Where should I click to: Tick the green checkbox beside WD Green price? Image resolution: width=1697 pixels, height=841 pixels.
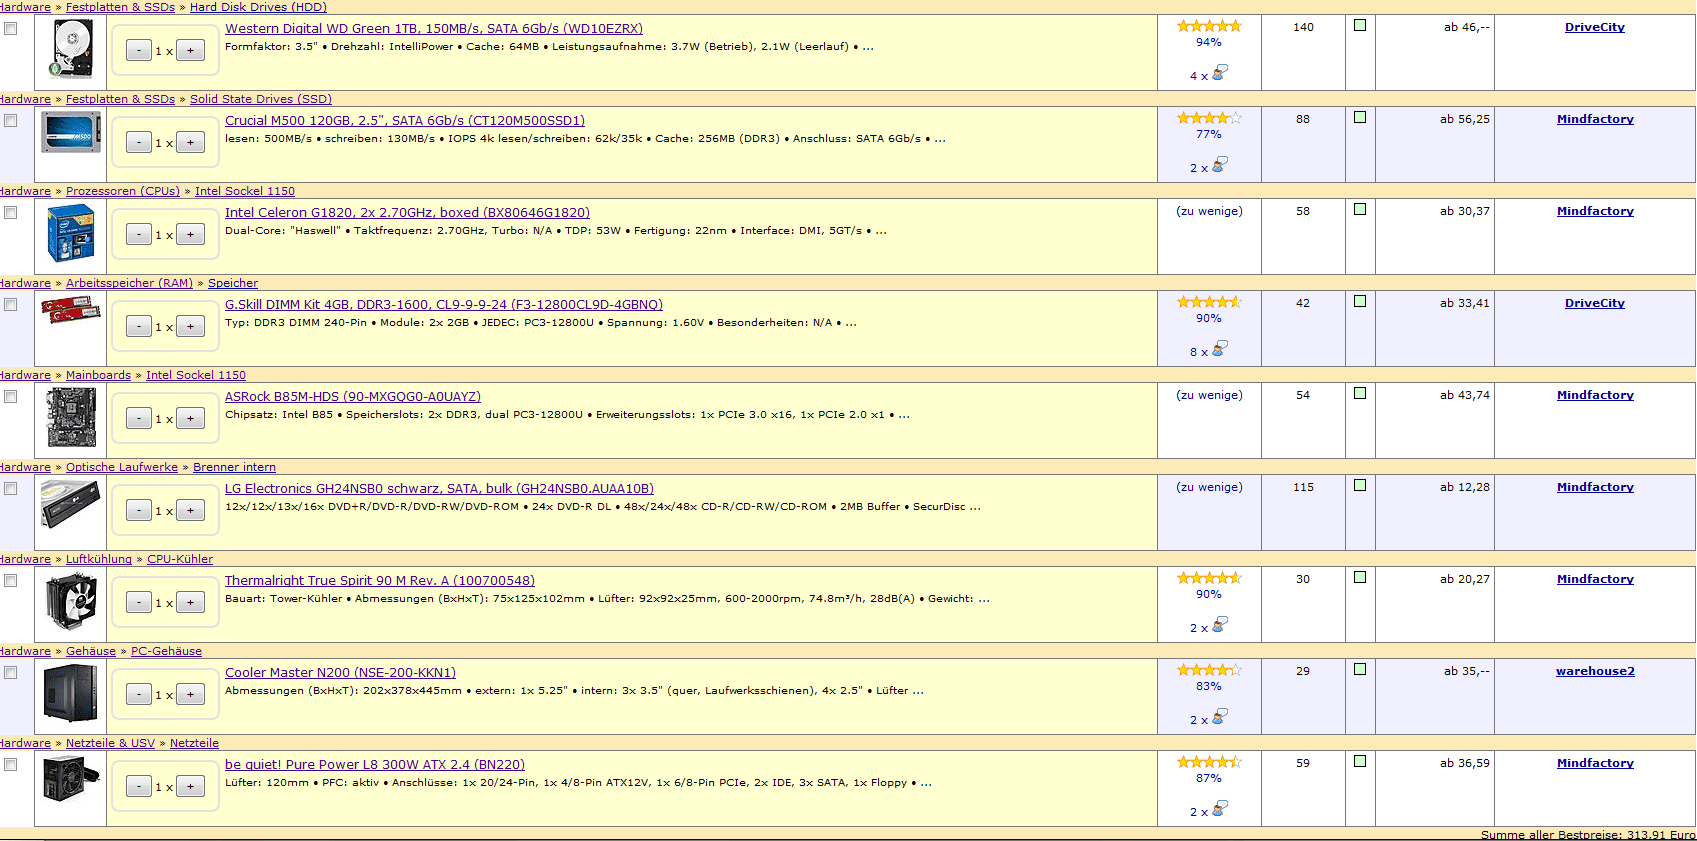pos(1360,25)
